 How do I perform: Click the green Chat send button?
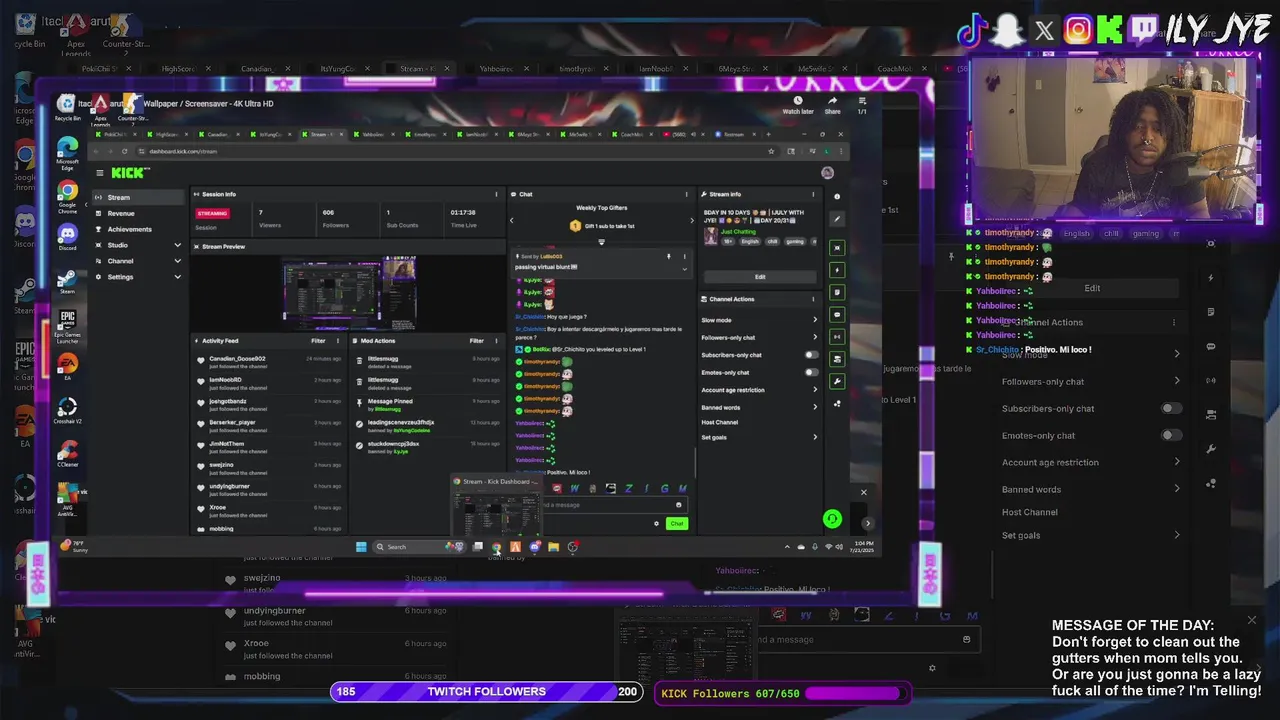(677, 523)
